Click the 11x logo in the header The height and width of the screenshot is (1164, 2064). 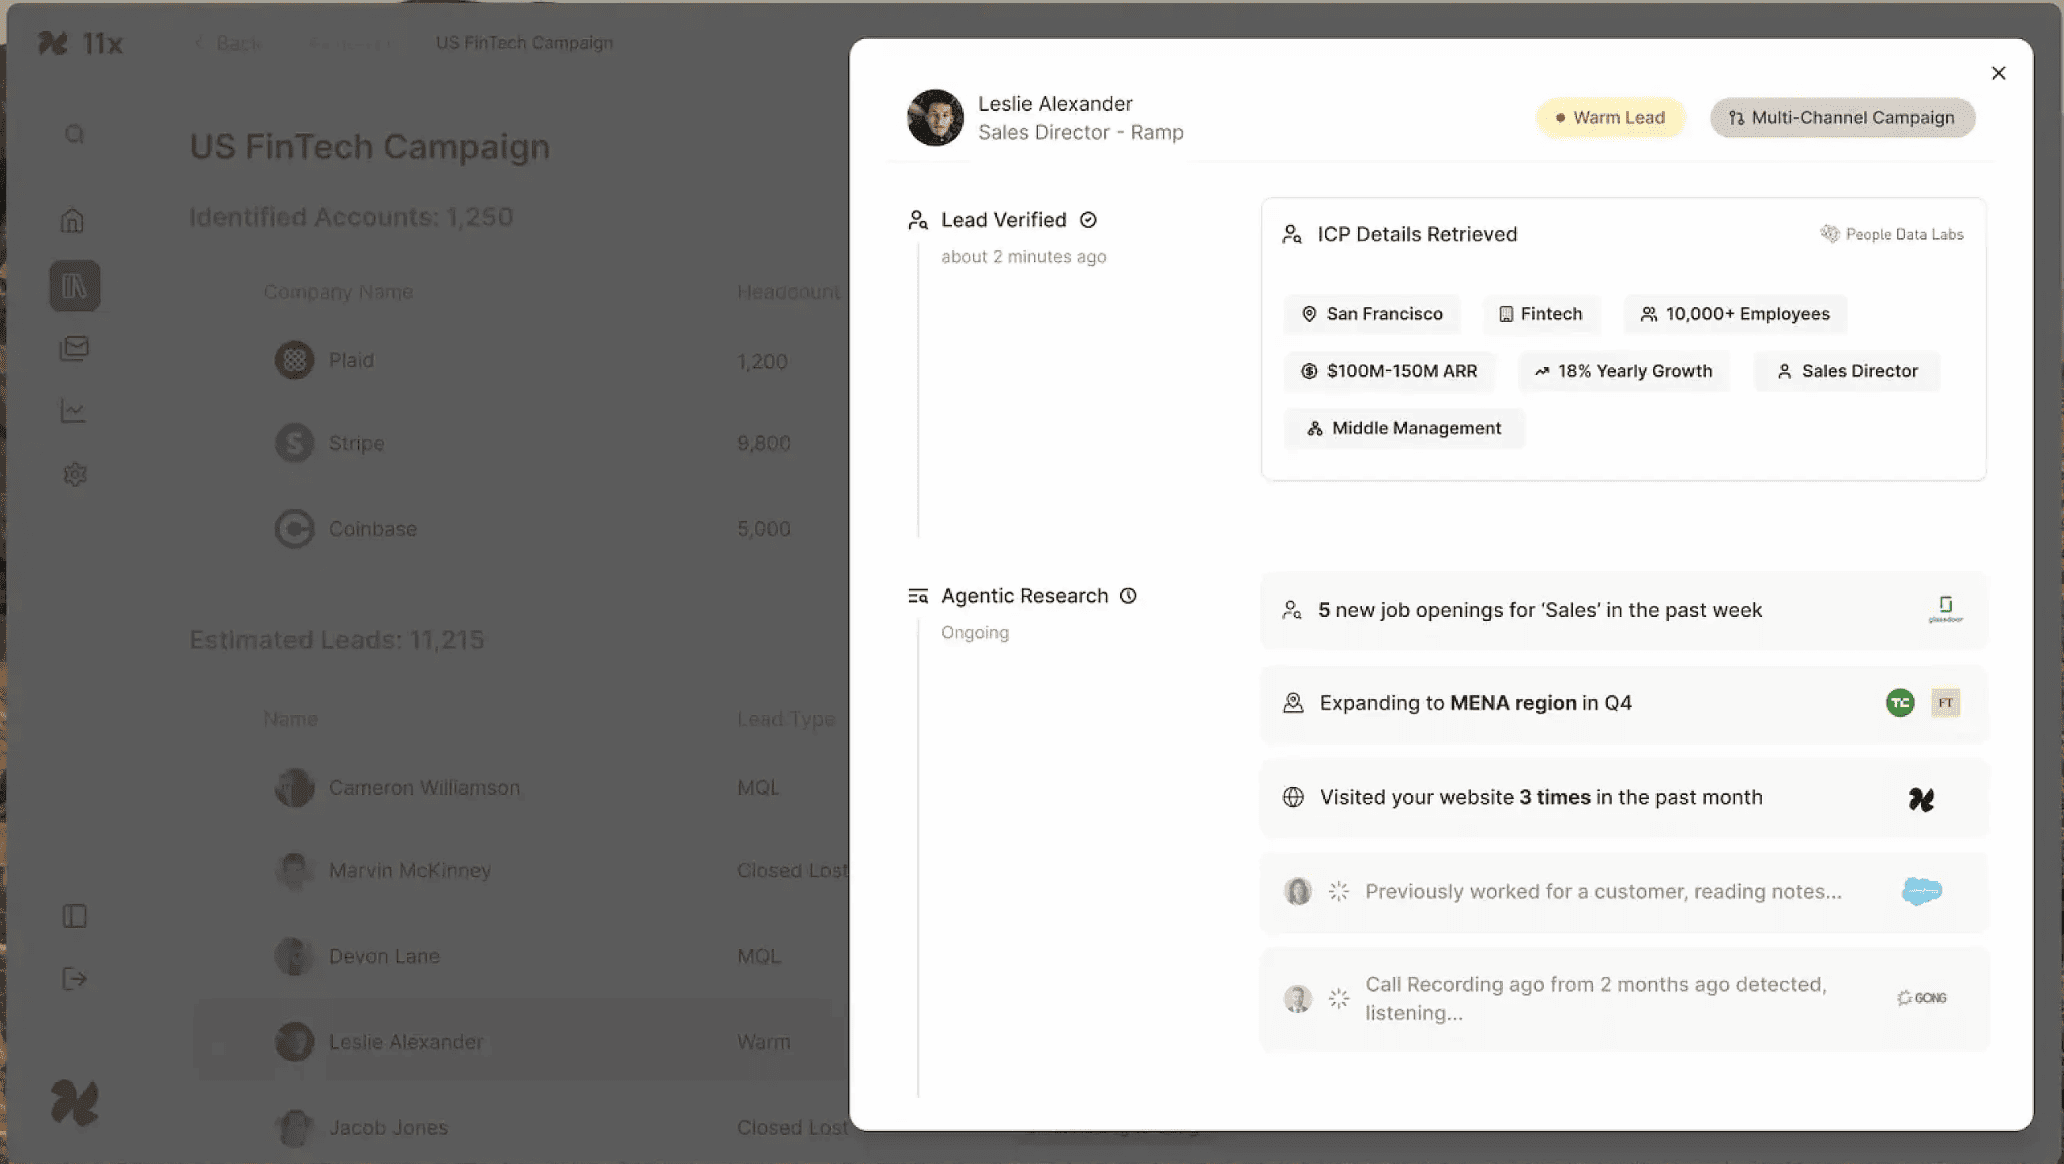point(80,43)
